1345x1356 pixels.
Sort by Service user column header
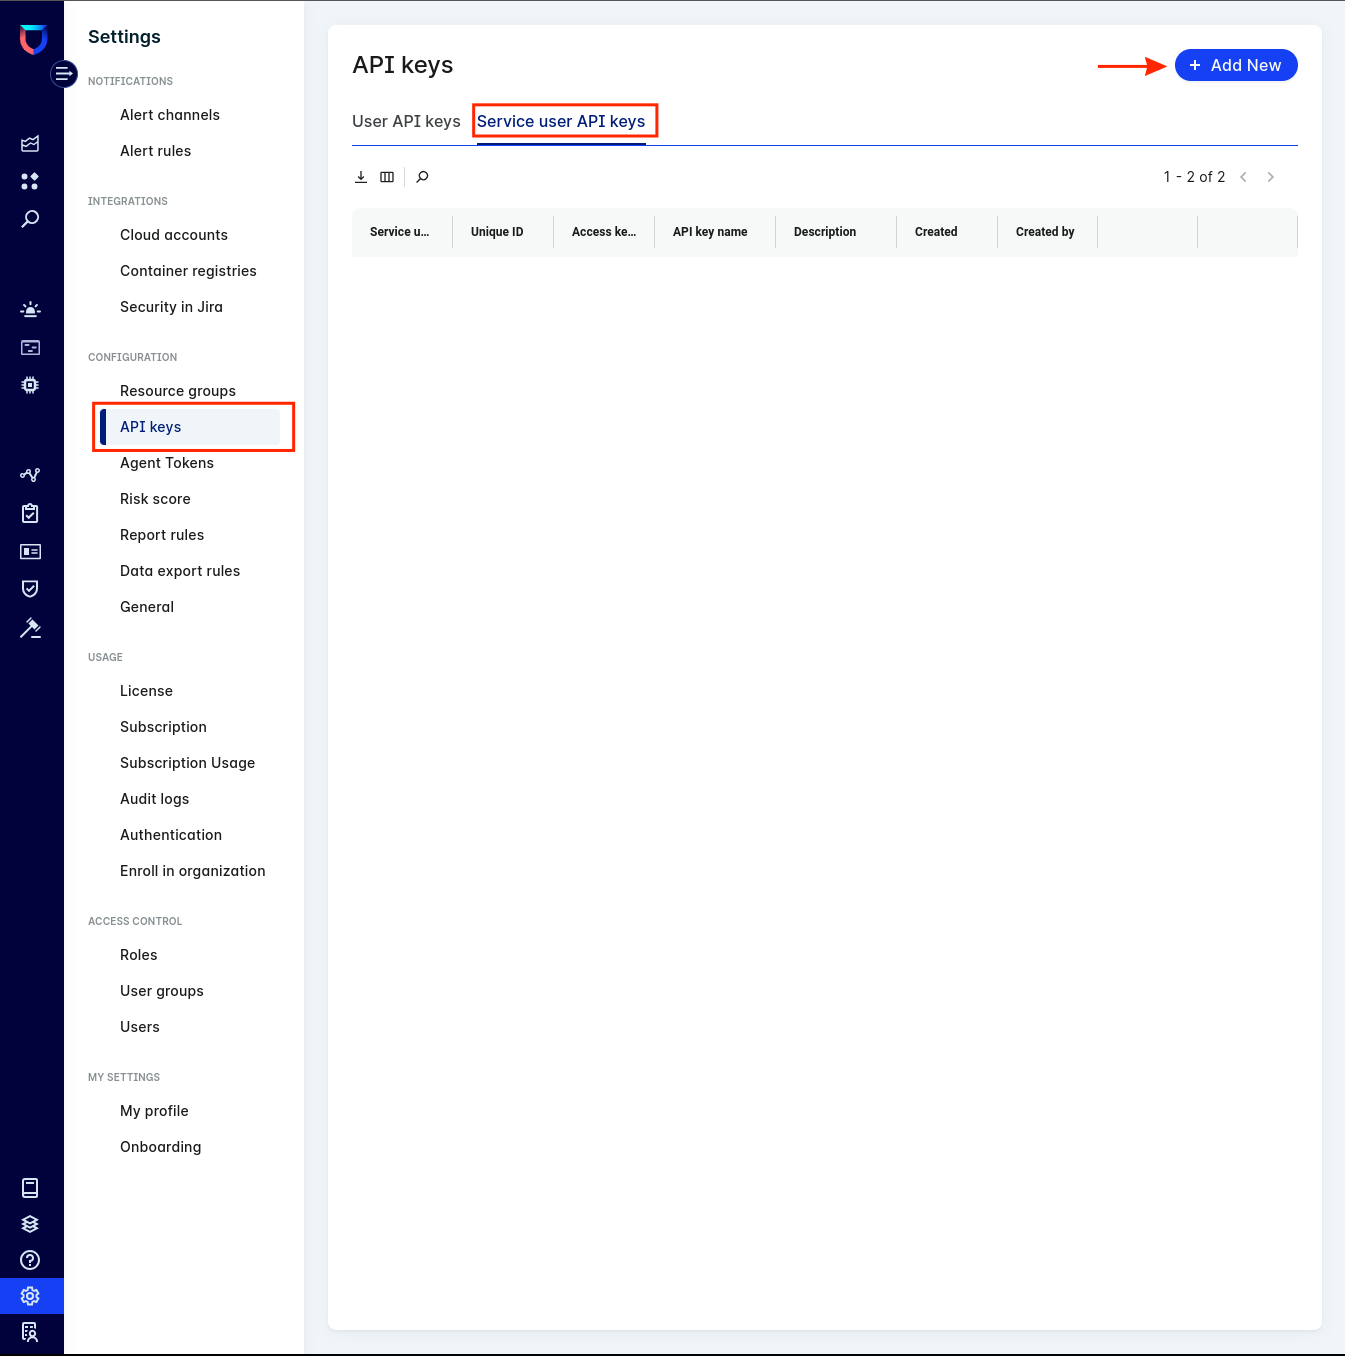click(400, 232)
